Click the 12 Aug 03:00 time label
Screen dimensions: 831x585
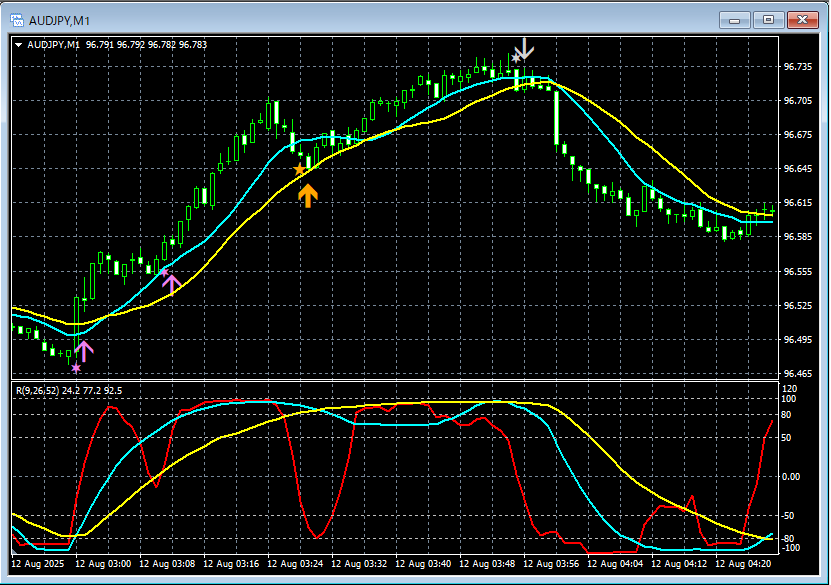(x=103, y=564)
